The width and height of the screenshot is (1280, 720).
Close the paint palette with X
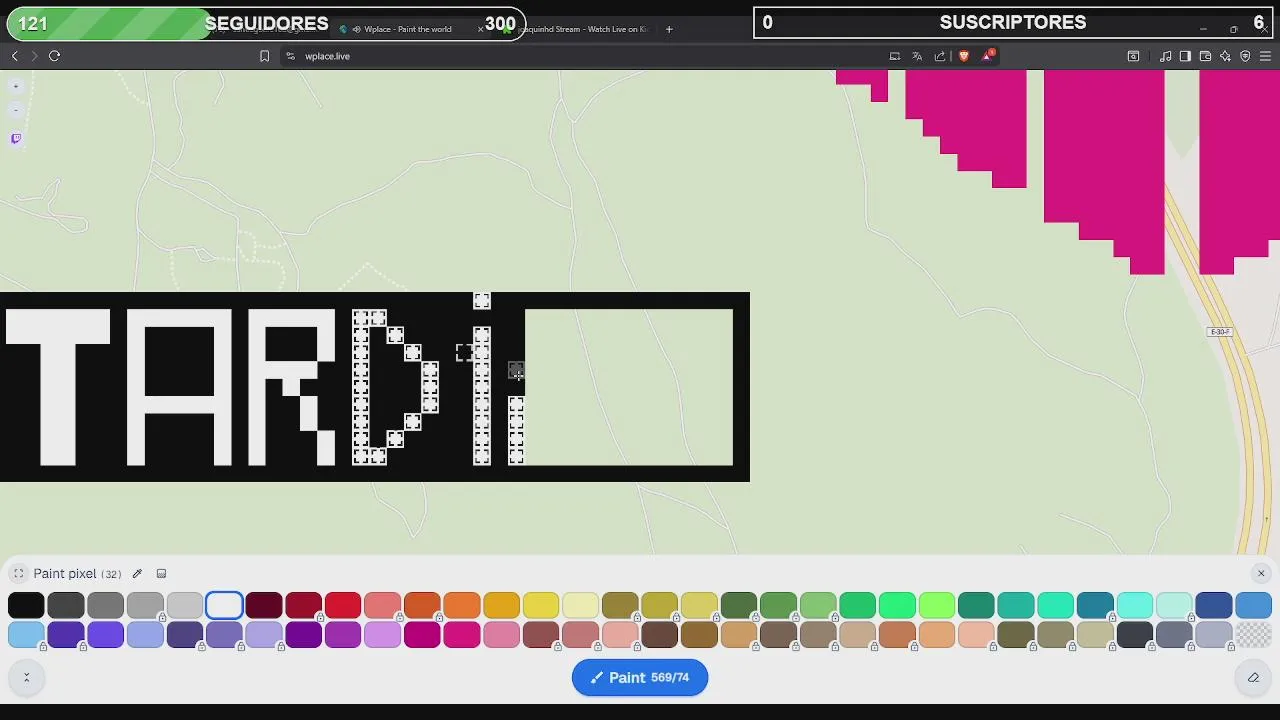pos(1261,573)
